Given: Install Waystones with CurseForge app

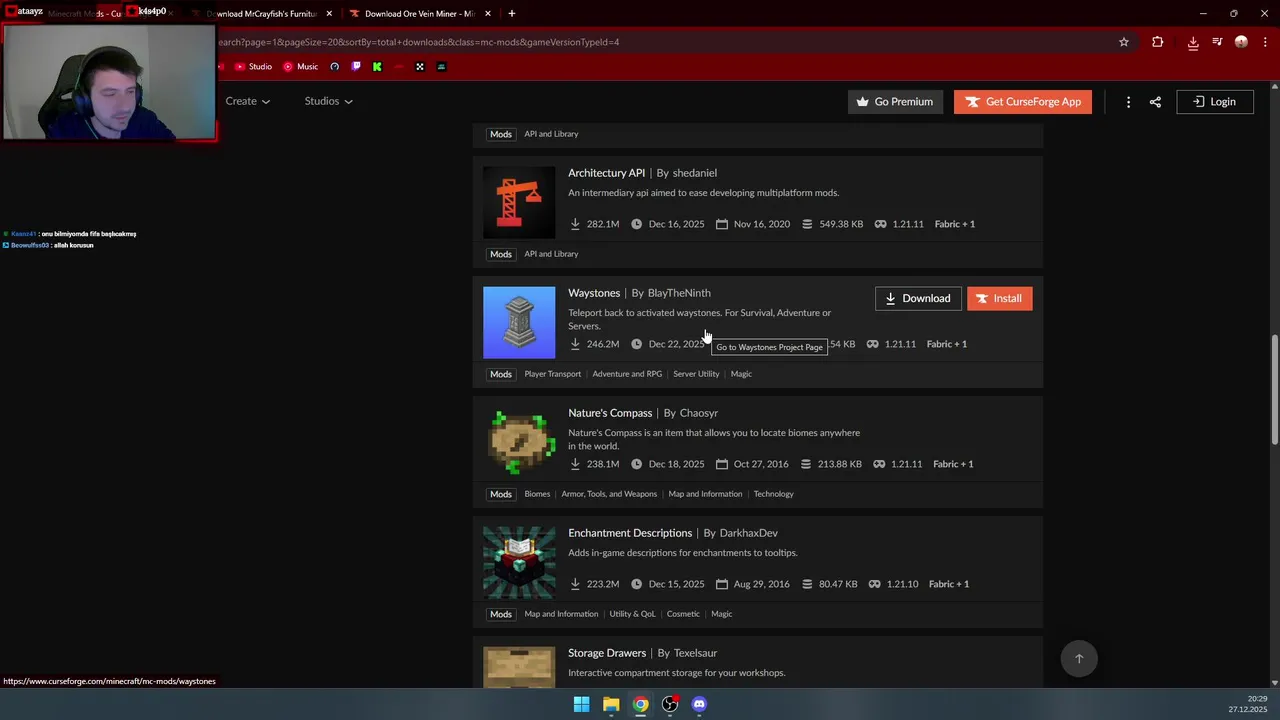Looking at the screenshot, I should click(1000, 298).
